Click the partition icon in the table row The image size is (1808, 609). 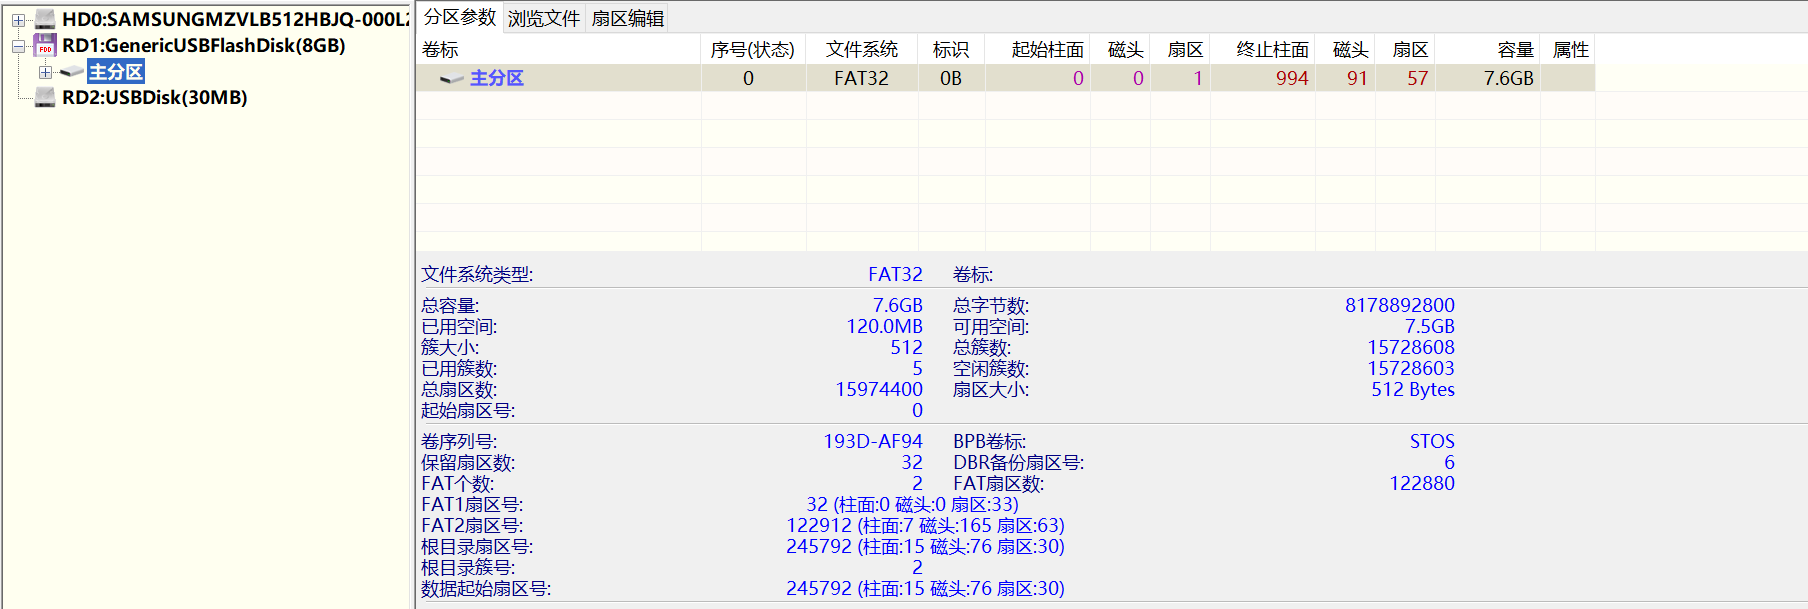coord(452,79)
